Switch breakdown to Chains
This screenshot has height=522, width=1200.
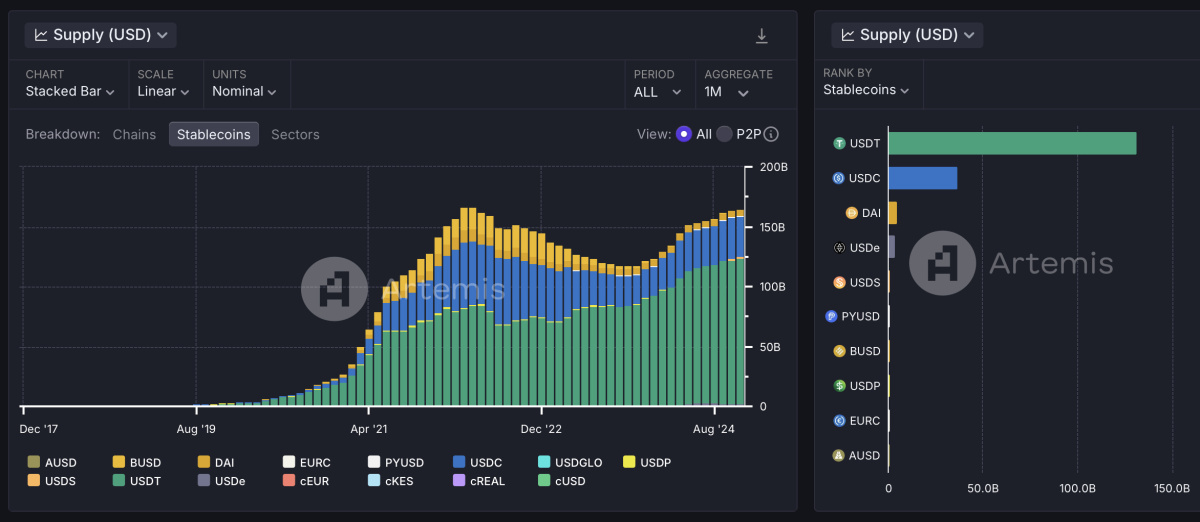point(134,134)
